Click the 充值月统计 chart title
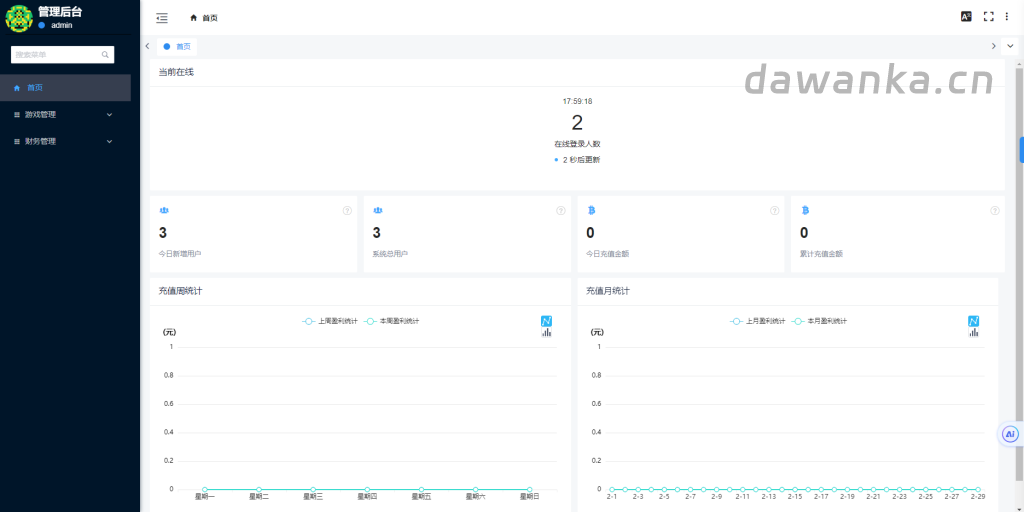The image size is (1024, 512). tap(608, 291)
